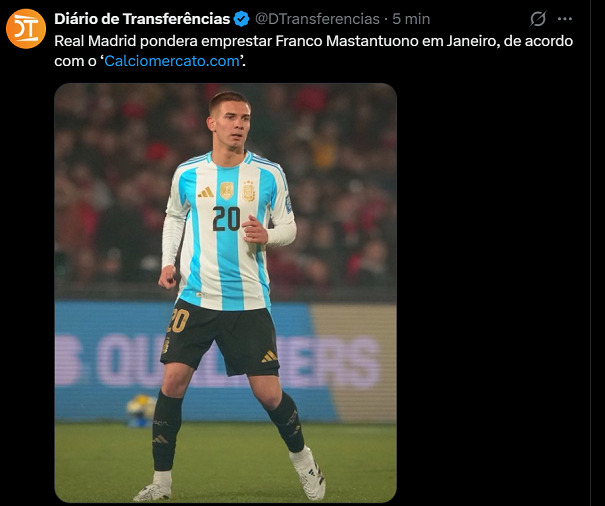Open the Calciomercato.com link

172,61
